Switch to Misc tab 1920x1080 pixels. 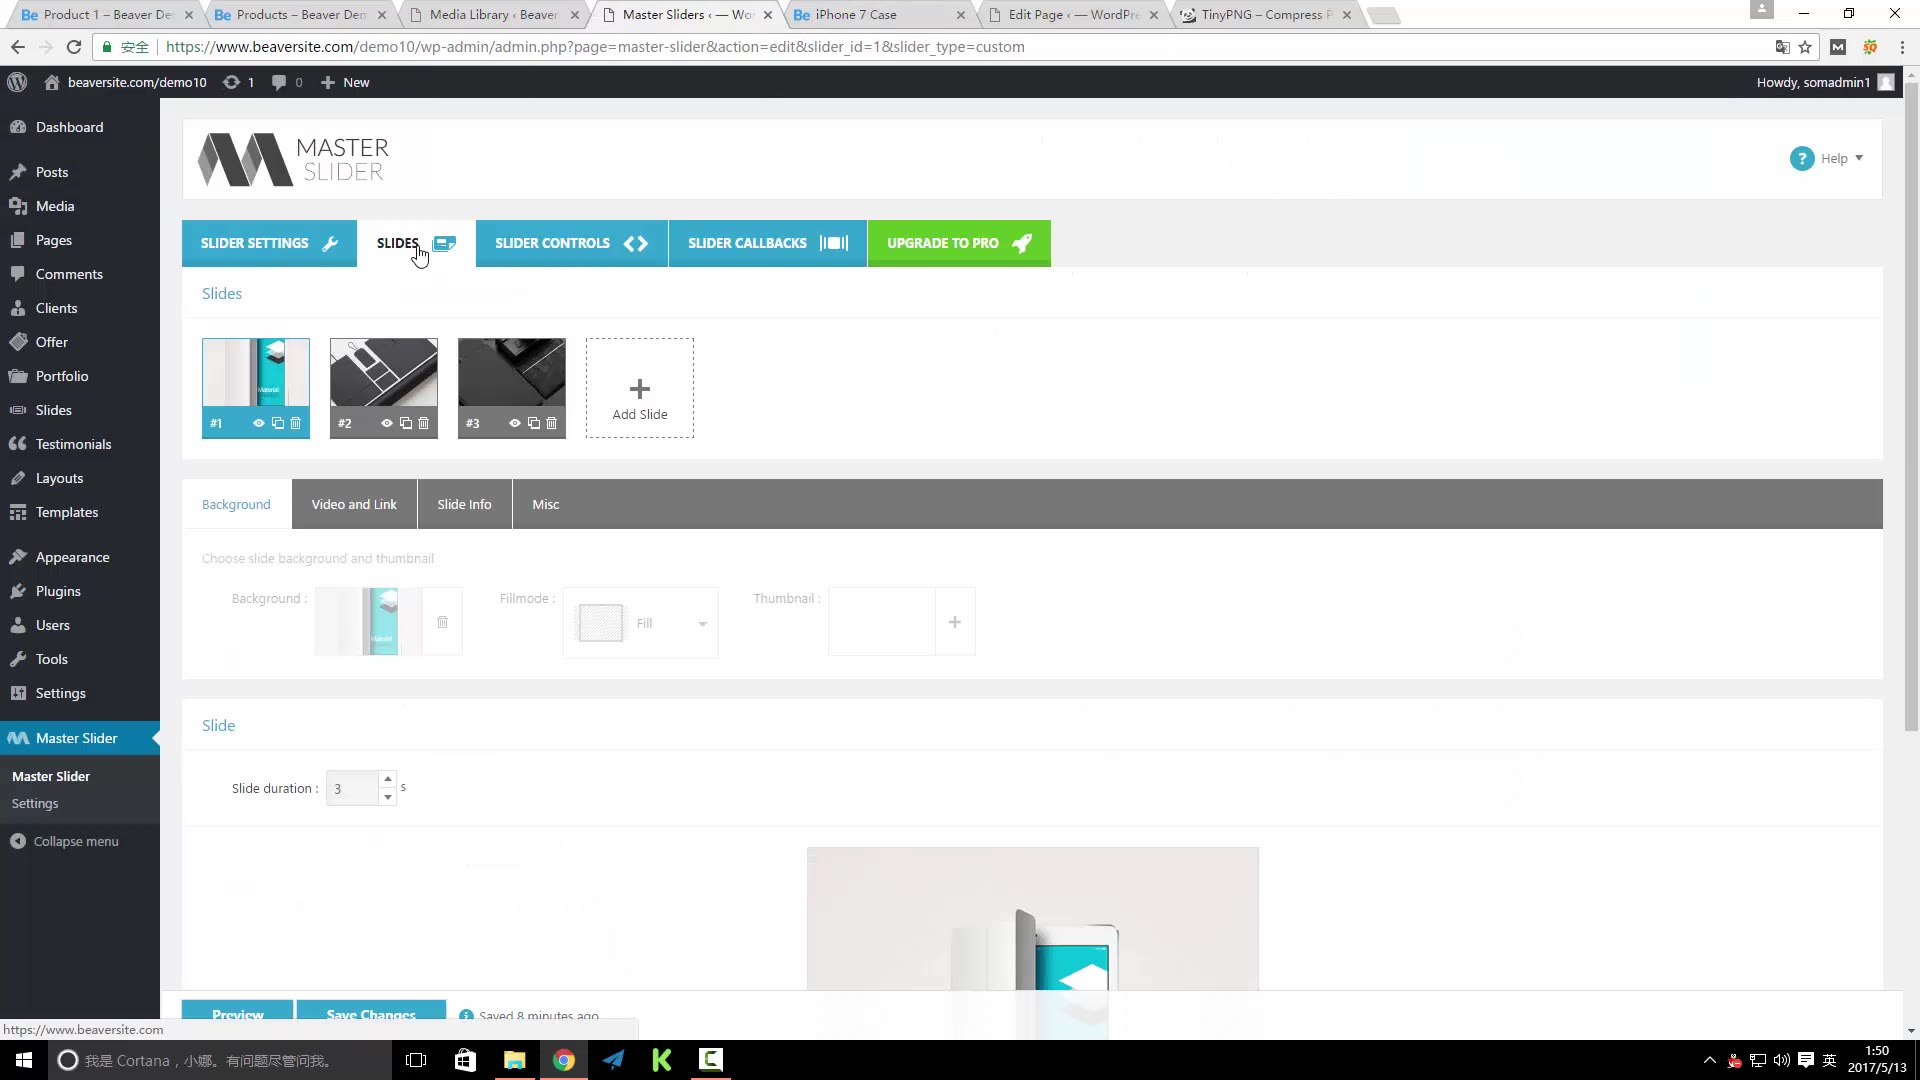(546, 504)
